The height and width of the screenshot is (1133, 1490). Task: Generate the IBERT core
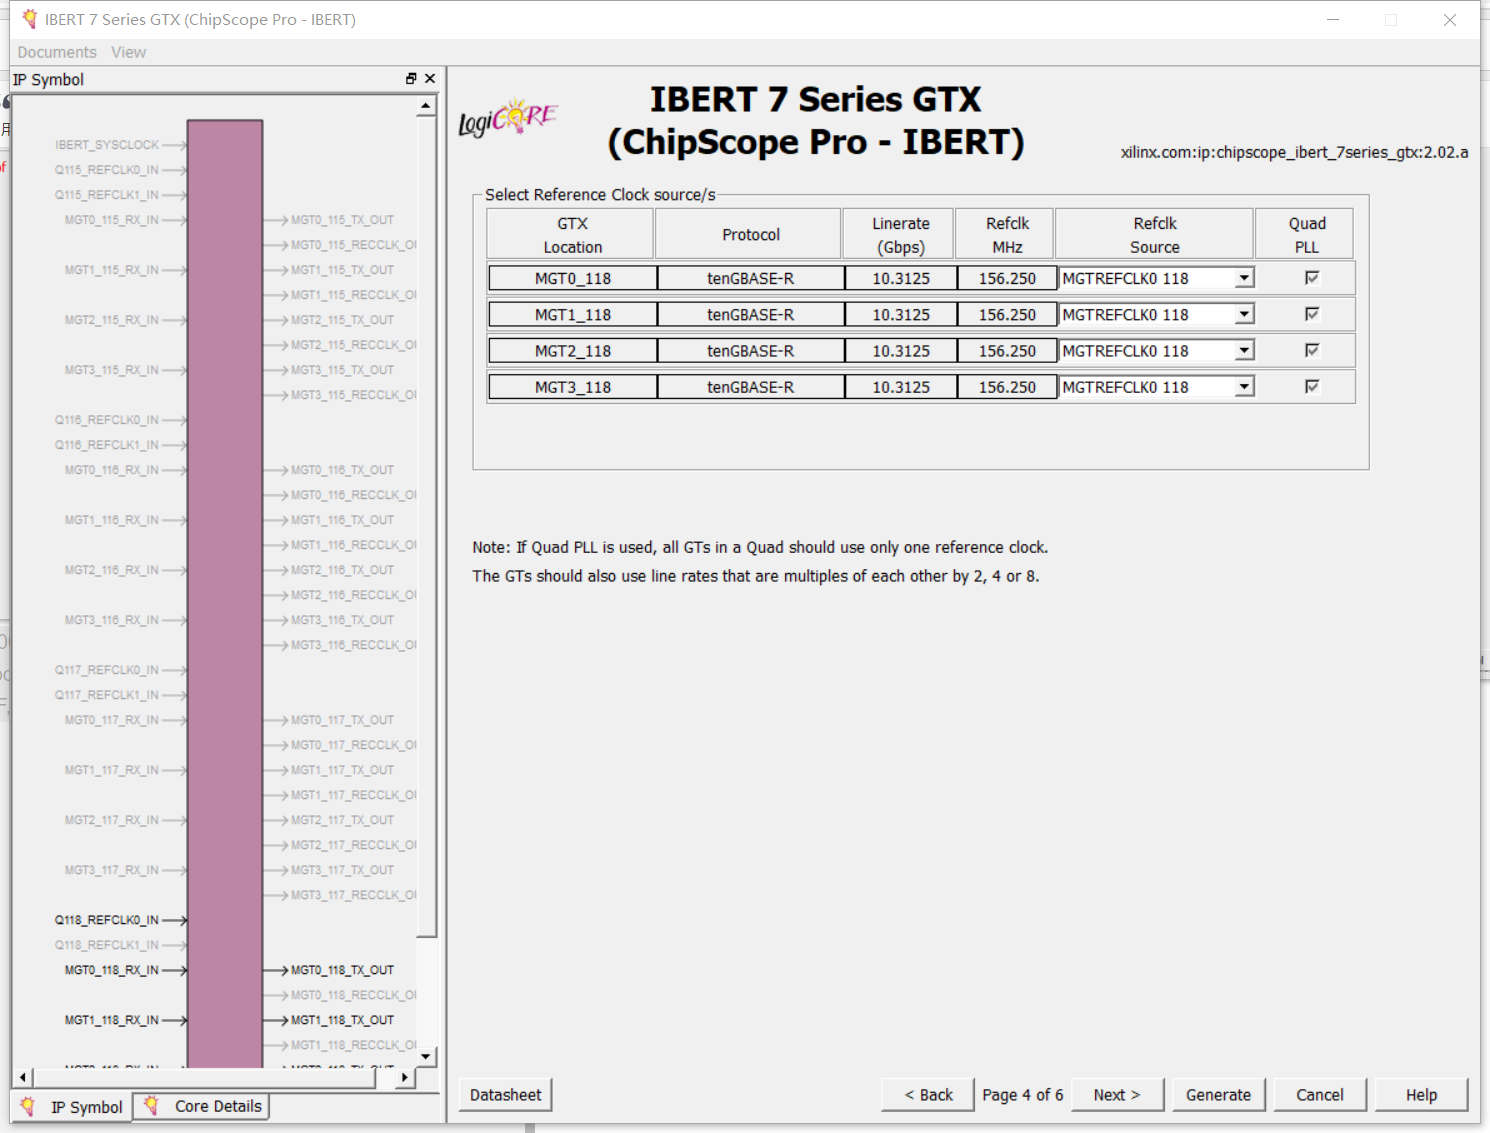1218,1095
